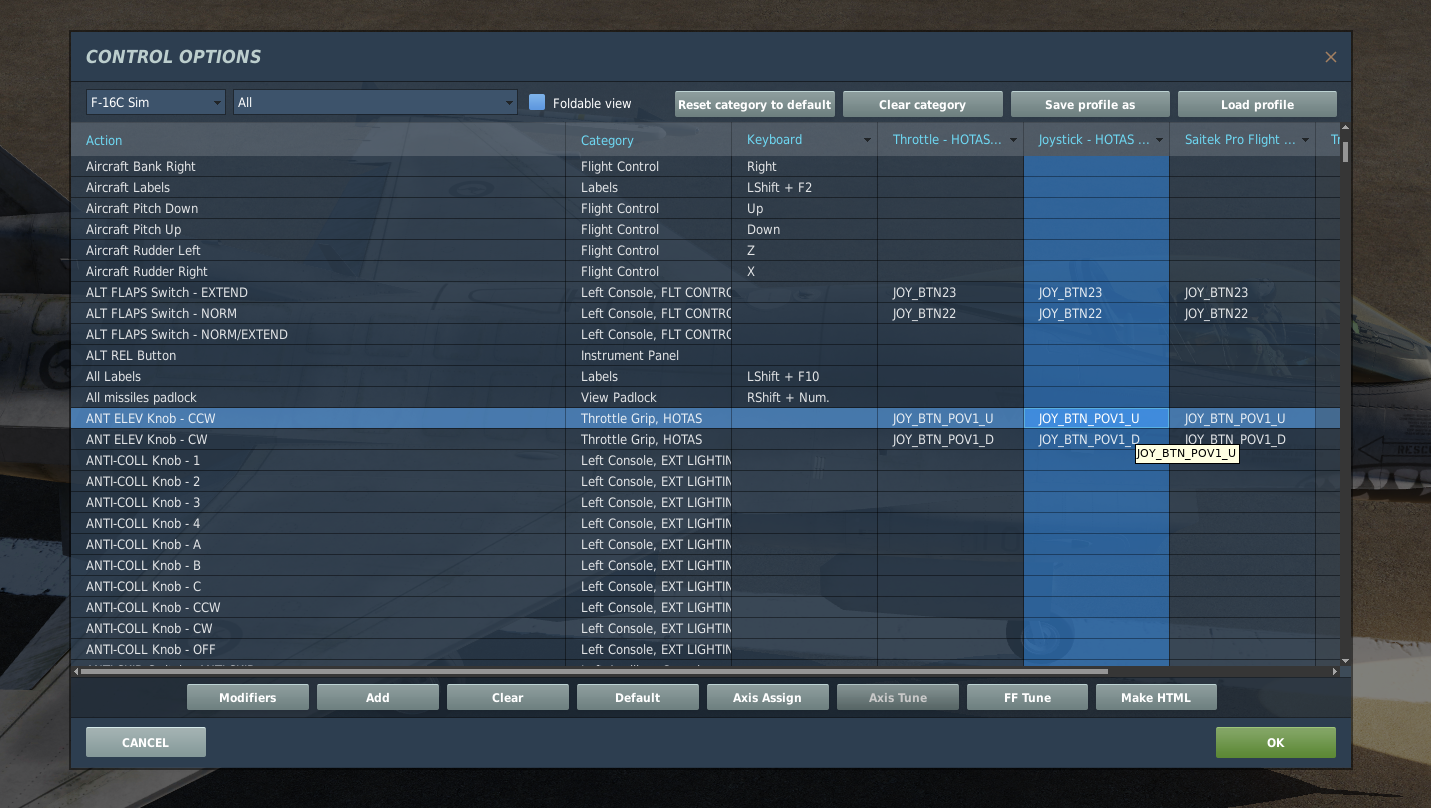Click Saitek JOY_BTN22 cell for ALT FLAPS NORM
The height and width of the screenshot is (808, 1431).
point(1242,313)
